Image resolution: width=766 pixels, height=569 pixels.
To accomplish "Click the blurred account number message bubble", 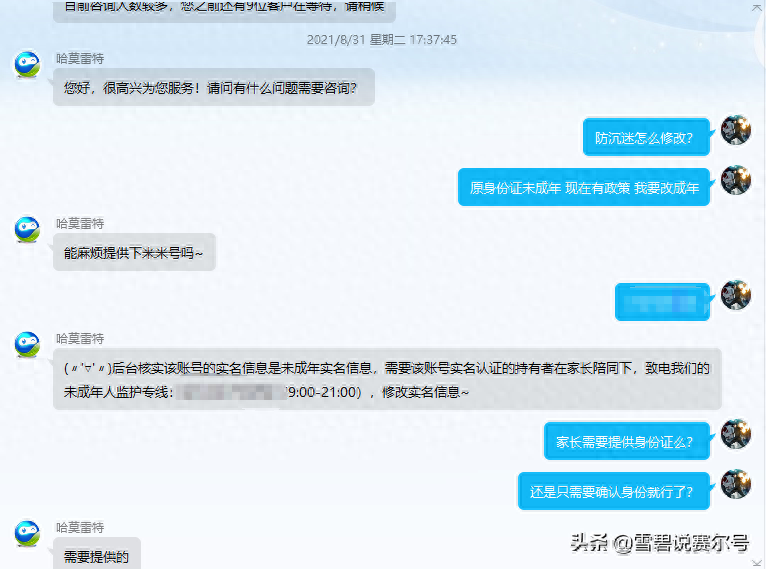I will click(x=662, y=302).
